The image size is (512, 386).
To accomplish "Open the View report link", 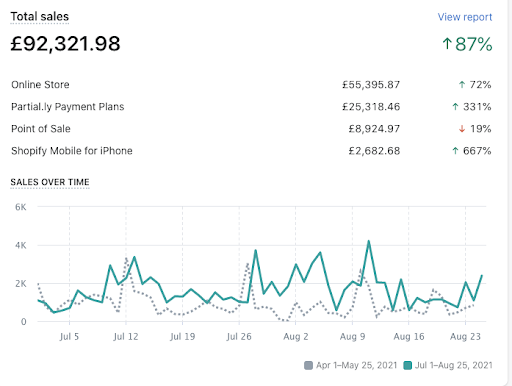I will tap(465, 17).
